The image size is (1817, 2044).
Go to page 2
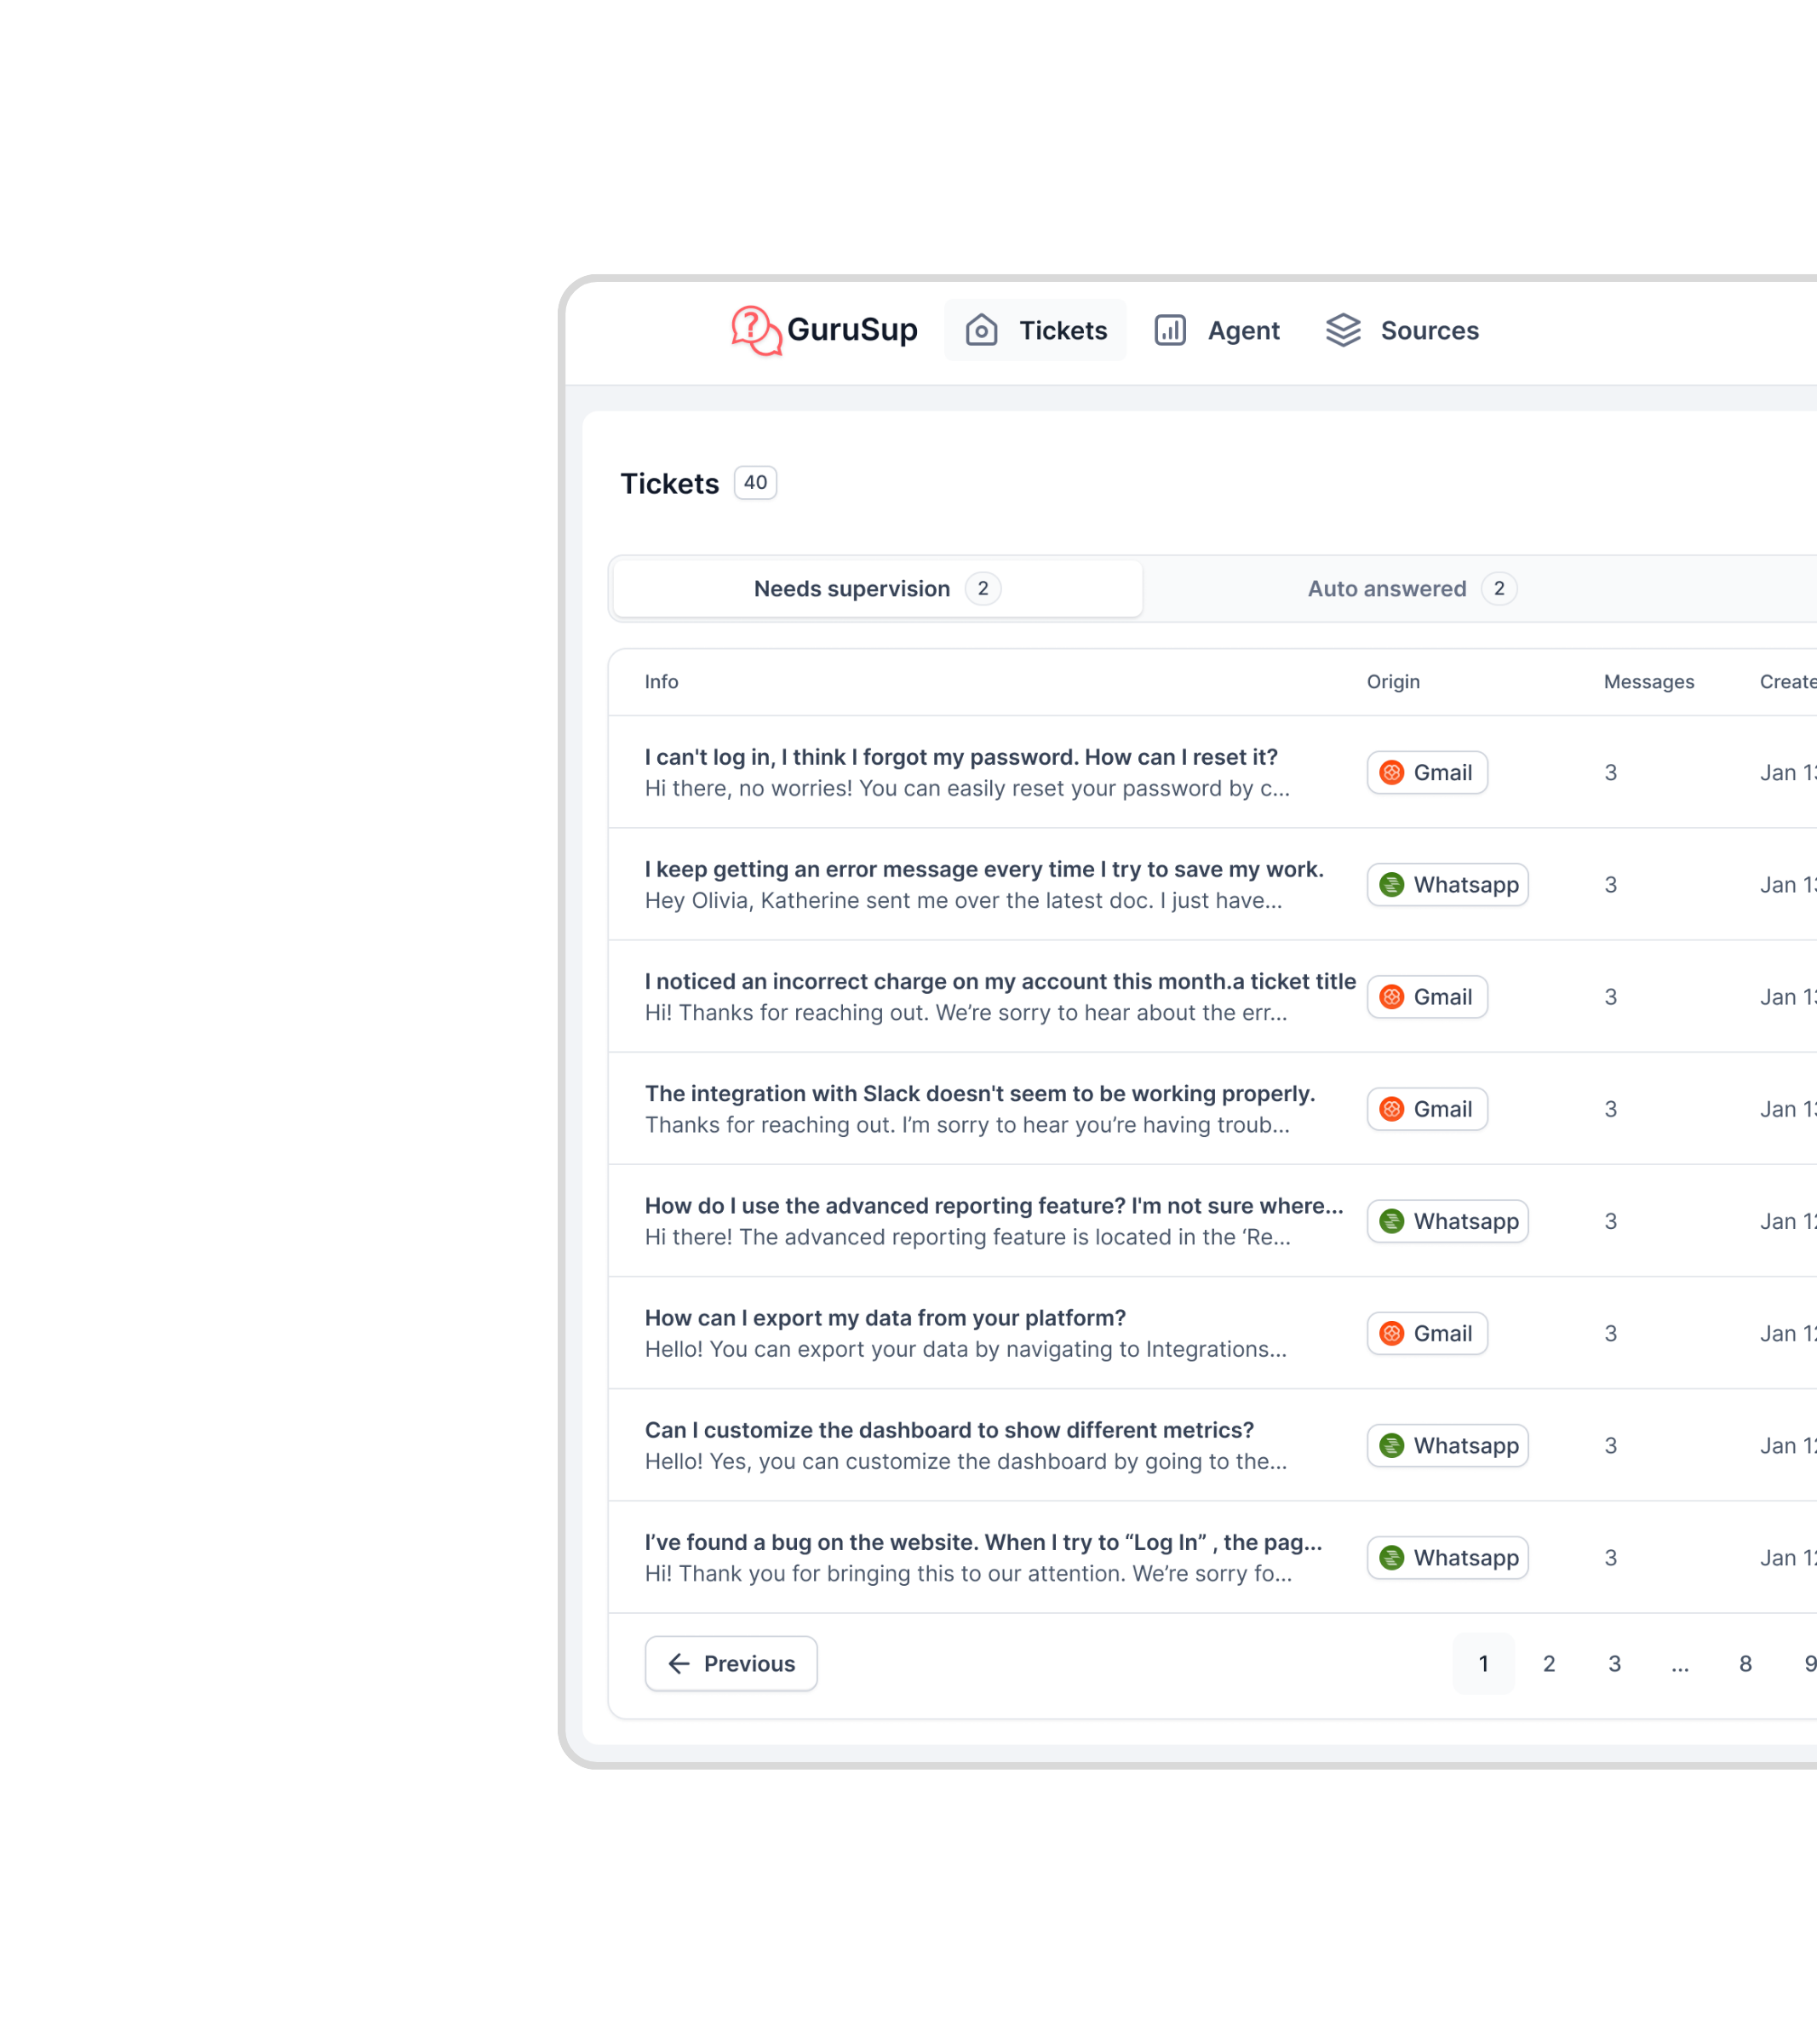pos(1548,1663)
